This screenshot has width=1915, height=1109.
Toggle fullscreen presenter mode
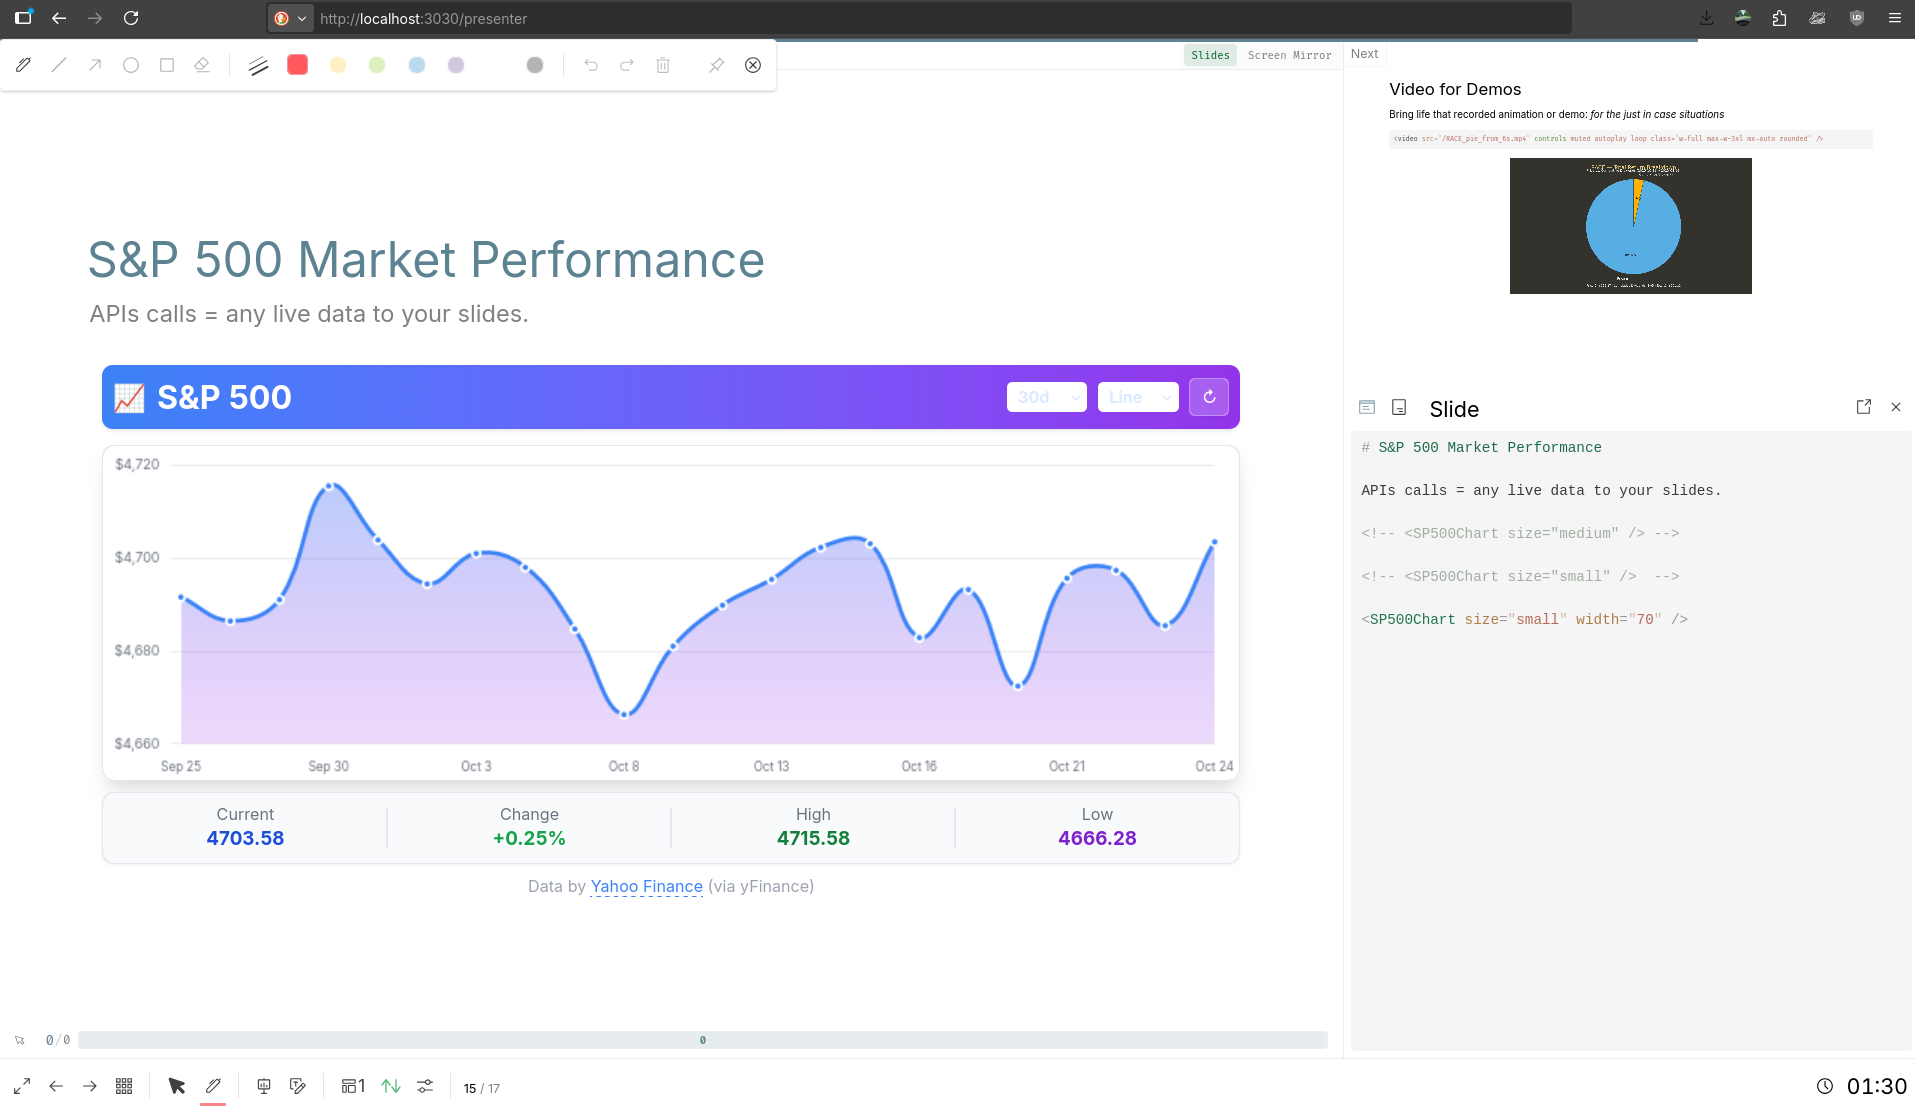22,1086
